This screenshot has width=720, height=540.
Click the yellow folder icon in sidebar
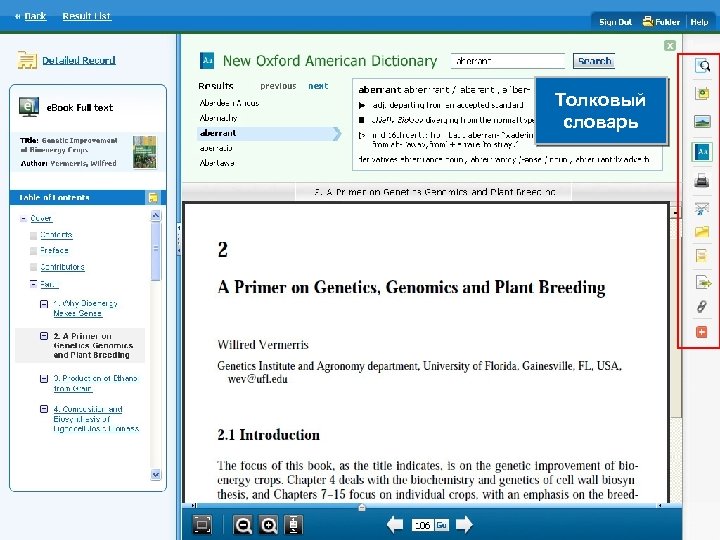(x=702, y=231)
